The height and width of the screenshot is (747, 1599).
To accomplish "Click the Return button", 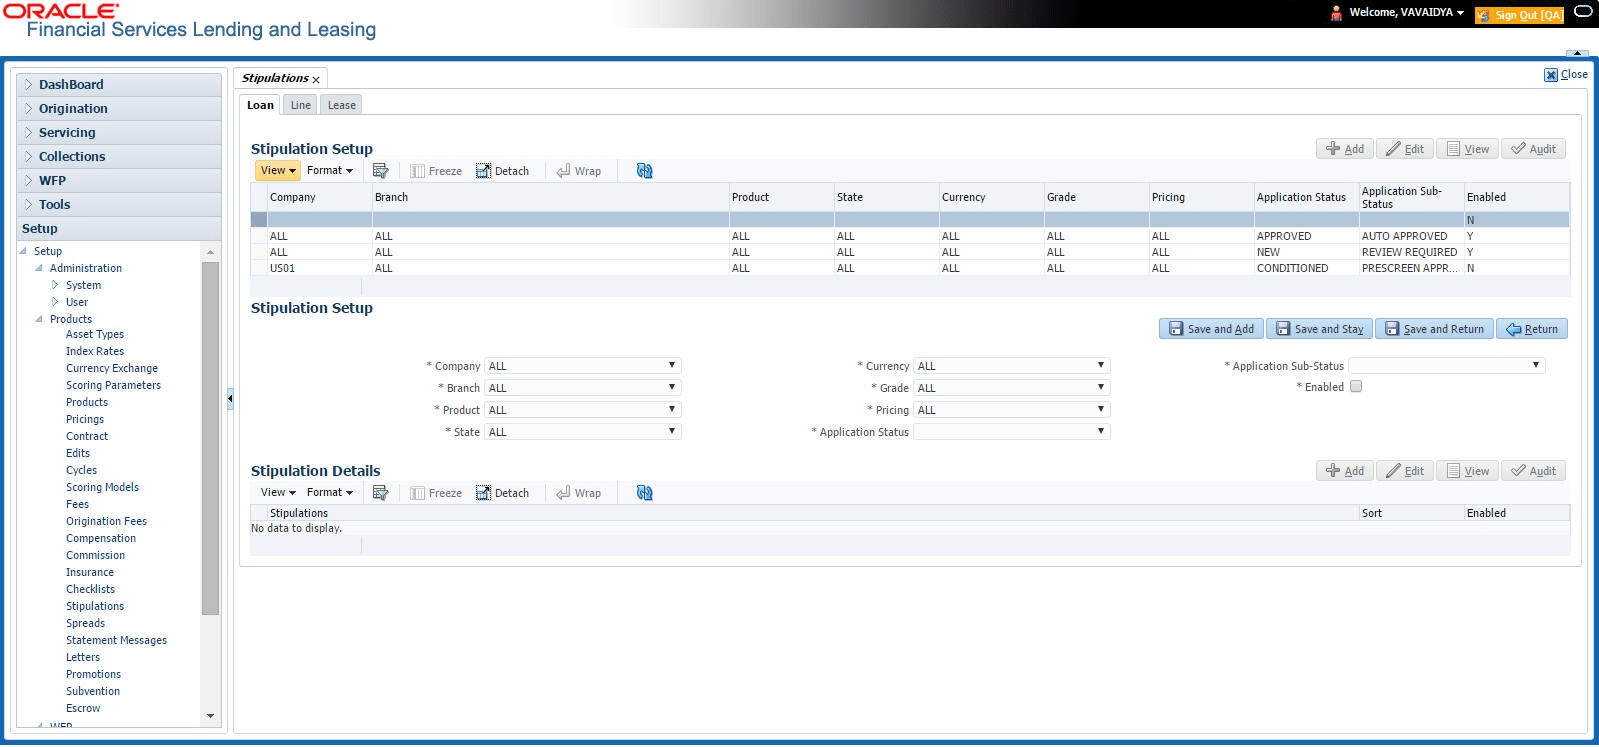I will (1532, 329).
